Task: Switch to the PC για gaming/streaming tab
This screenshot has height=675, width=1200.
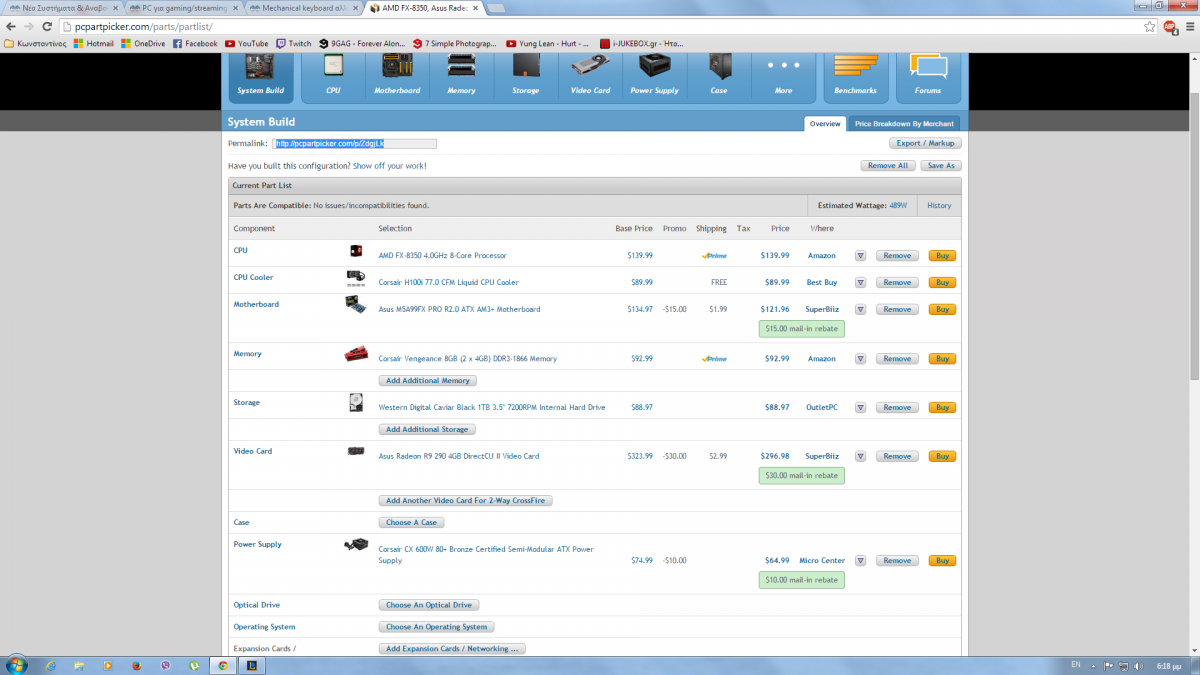Action: coord(184,7)
